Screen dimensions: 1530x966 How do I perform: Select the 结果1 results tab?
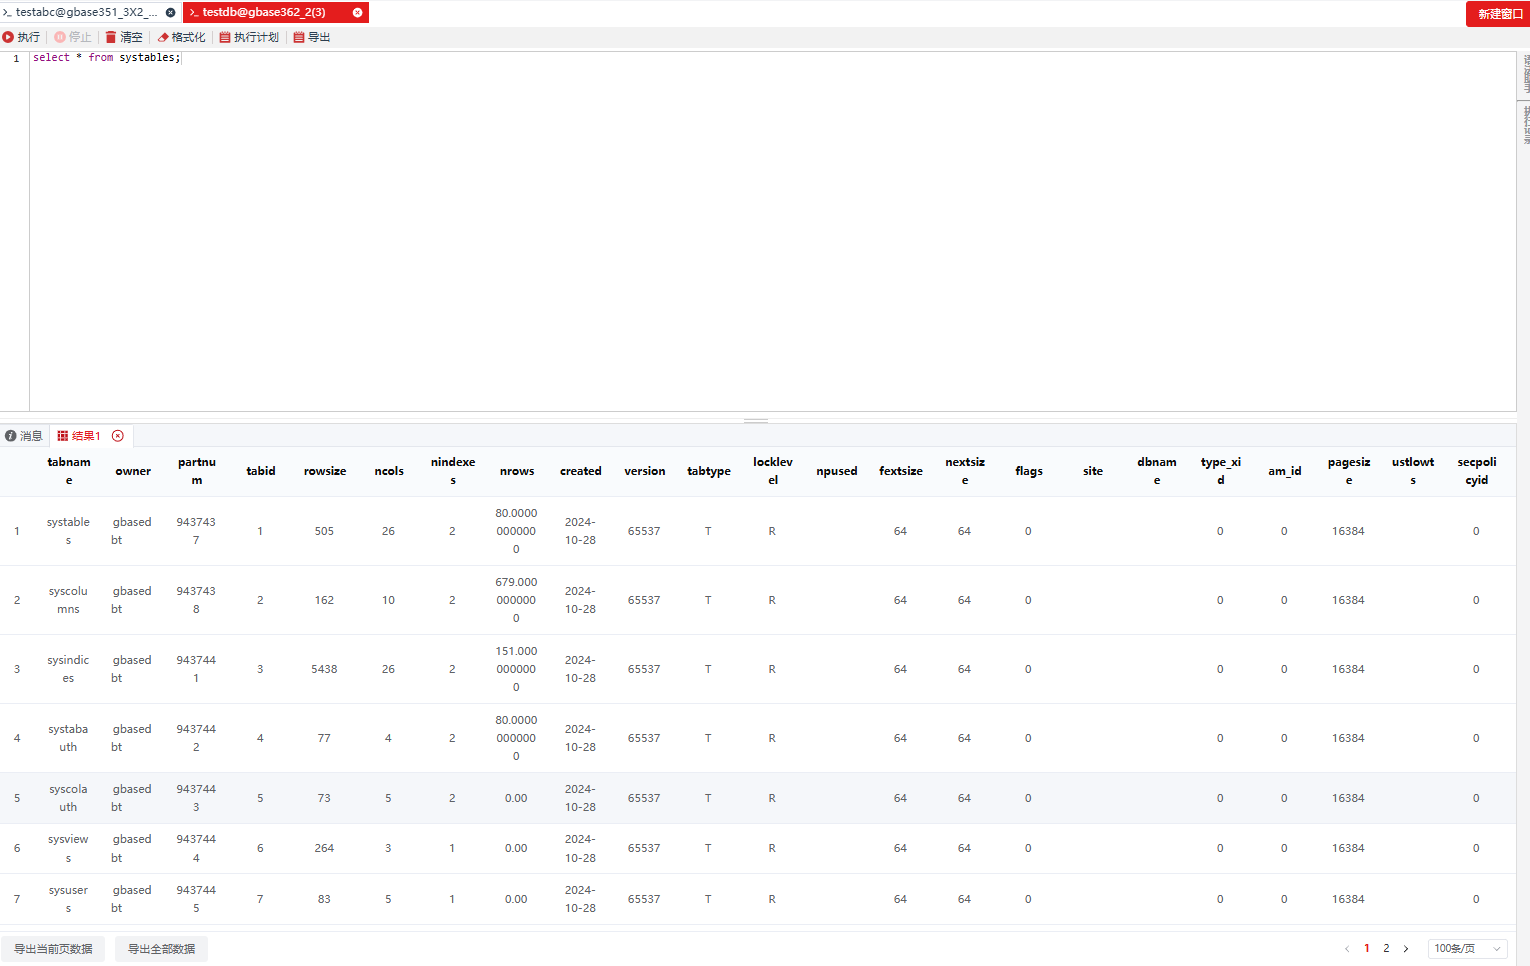[x=80, y=436]
